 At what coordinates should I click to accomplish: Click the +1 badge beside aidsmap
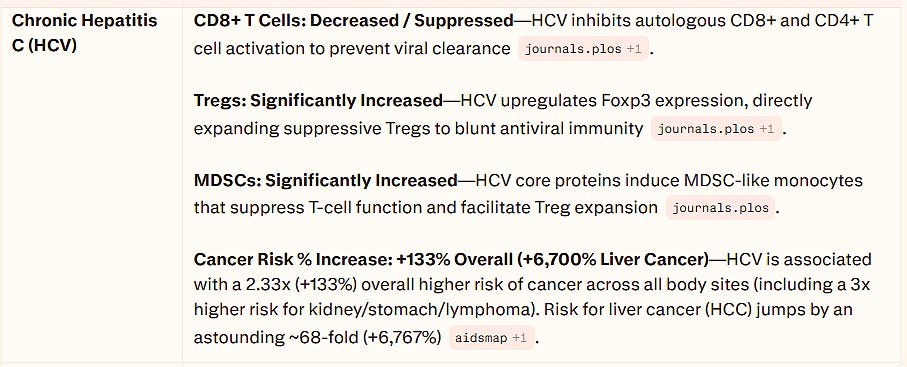(519, 338)
